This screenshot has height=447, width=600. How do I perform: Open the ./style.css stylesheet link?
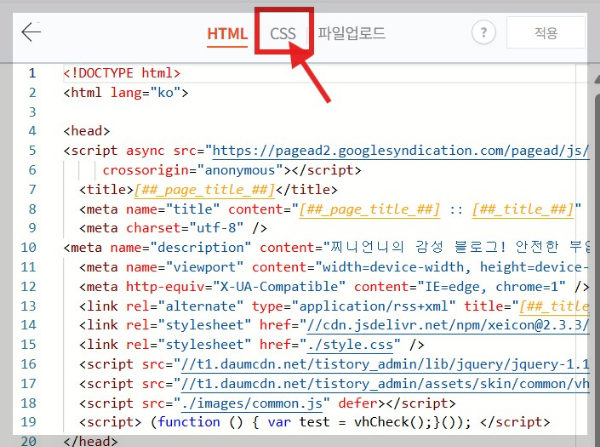(x=350, y=345)
